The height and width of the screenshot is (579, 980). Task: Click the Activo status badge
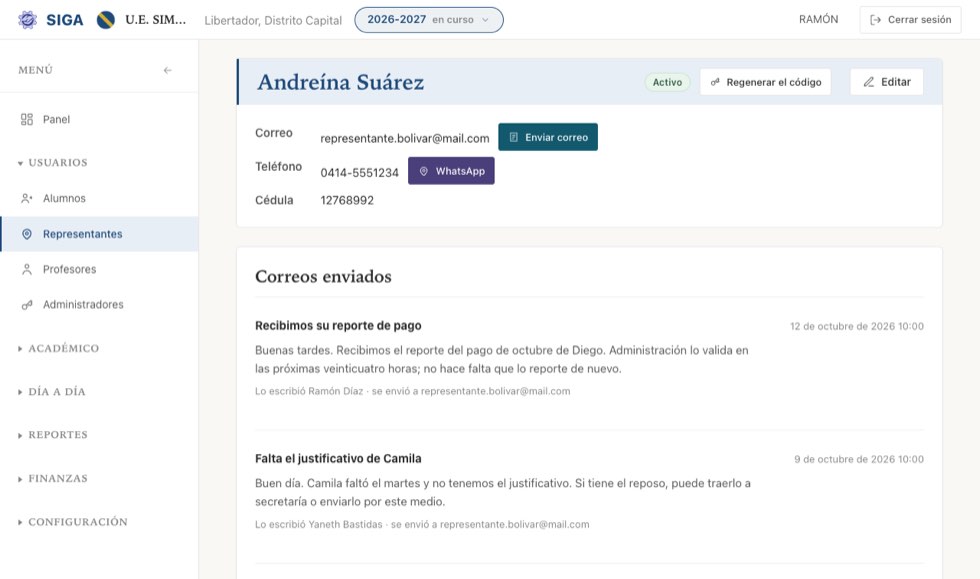coord(668,82)
